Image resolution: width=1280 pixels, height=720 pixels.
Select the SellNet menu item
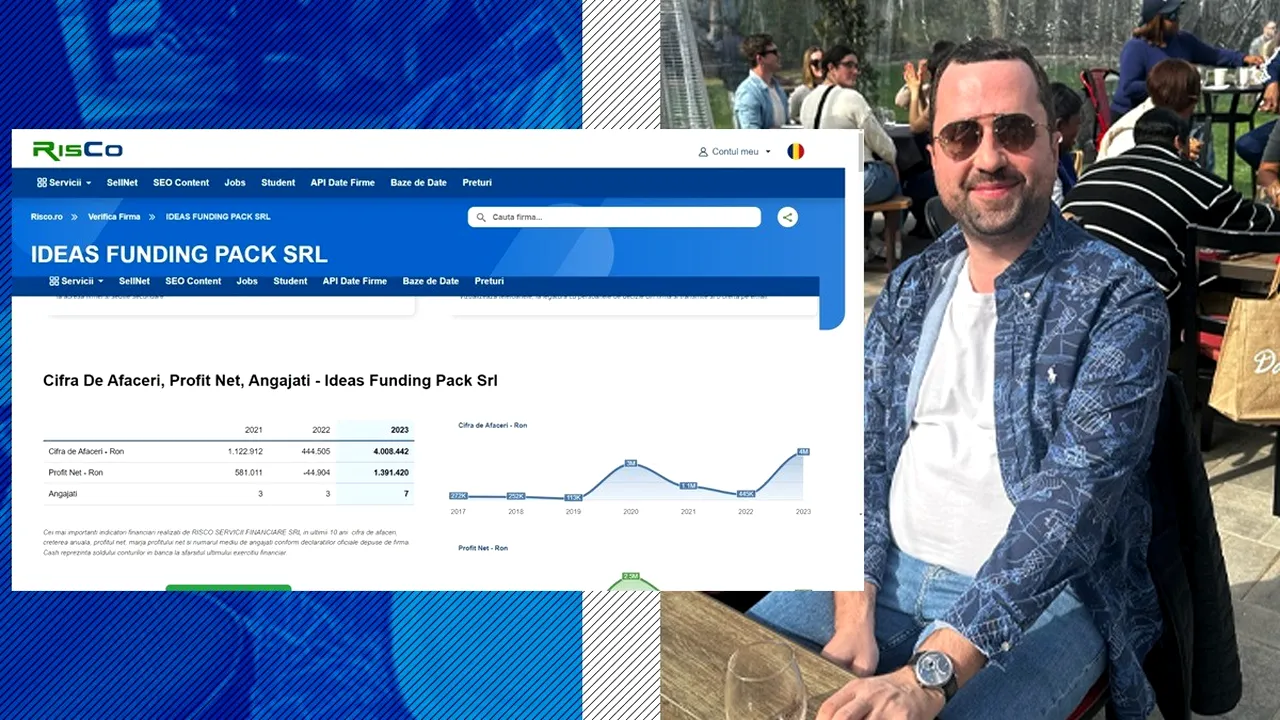[x=121, y=182]
